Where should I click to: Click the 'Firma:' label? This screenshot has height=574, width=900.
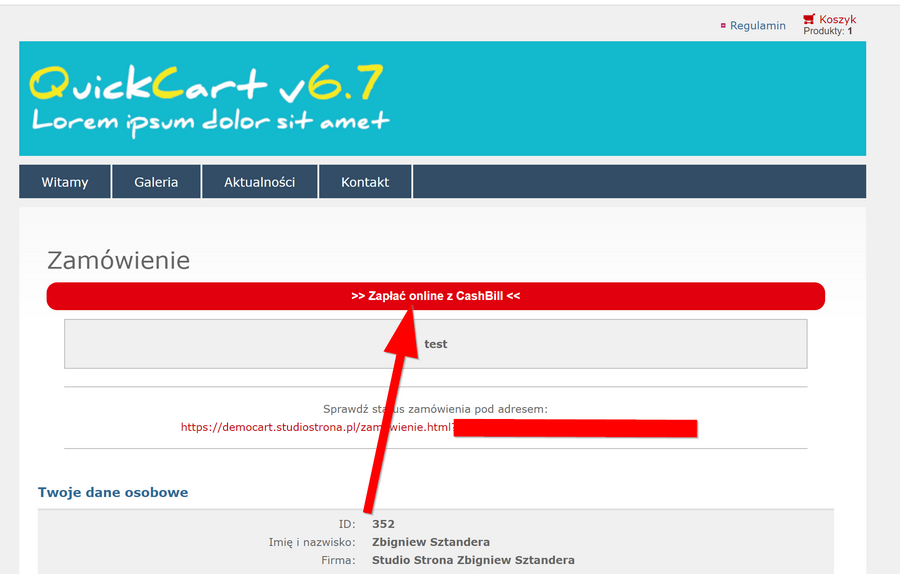(339, 560)
